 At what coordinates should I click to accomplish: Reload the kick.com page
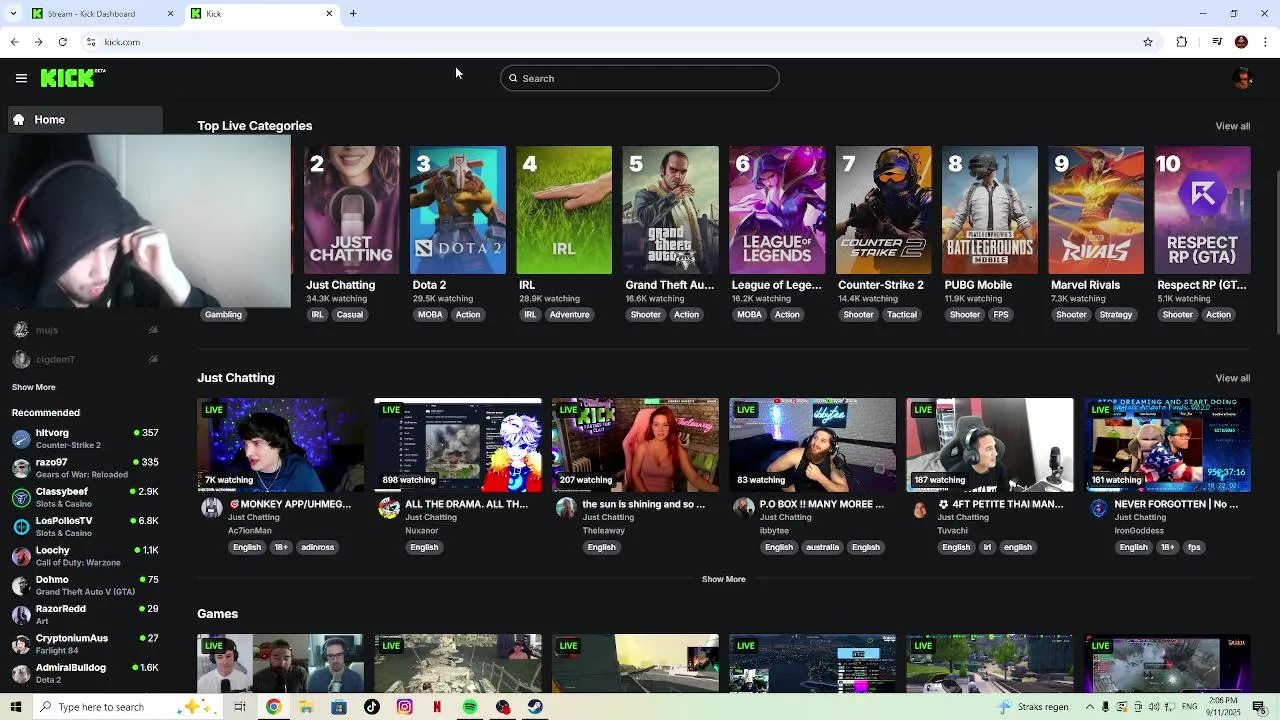(62, 42)
